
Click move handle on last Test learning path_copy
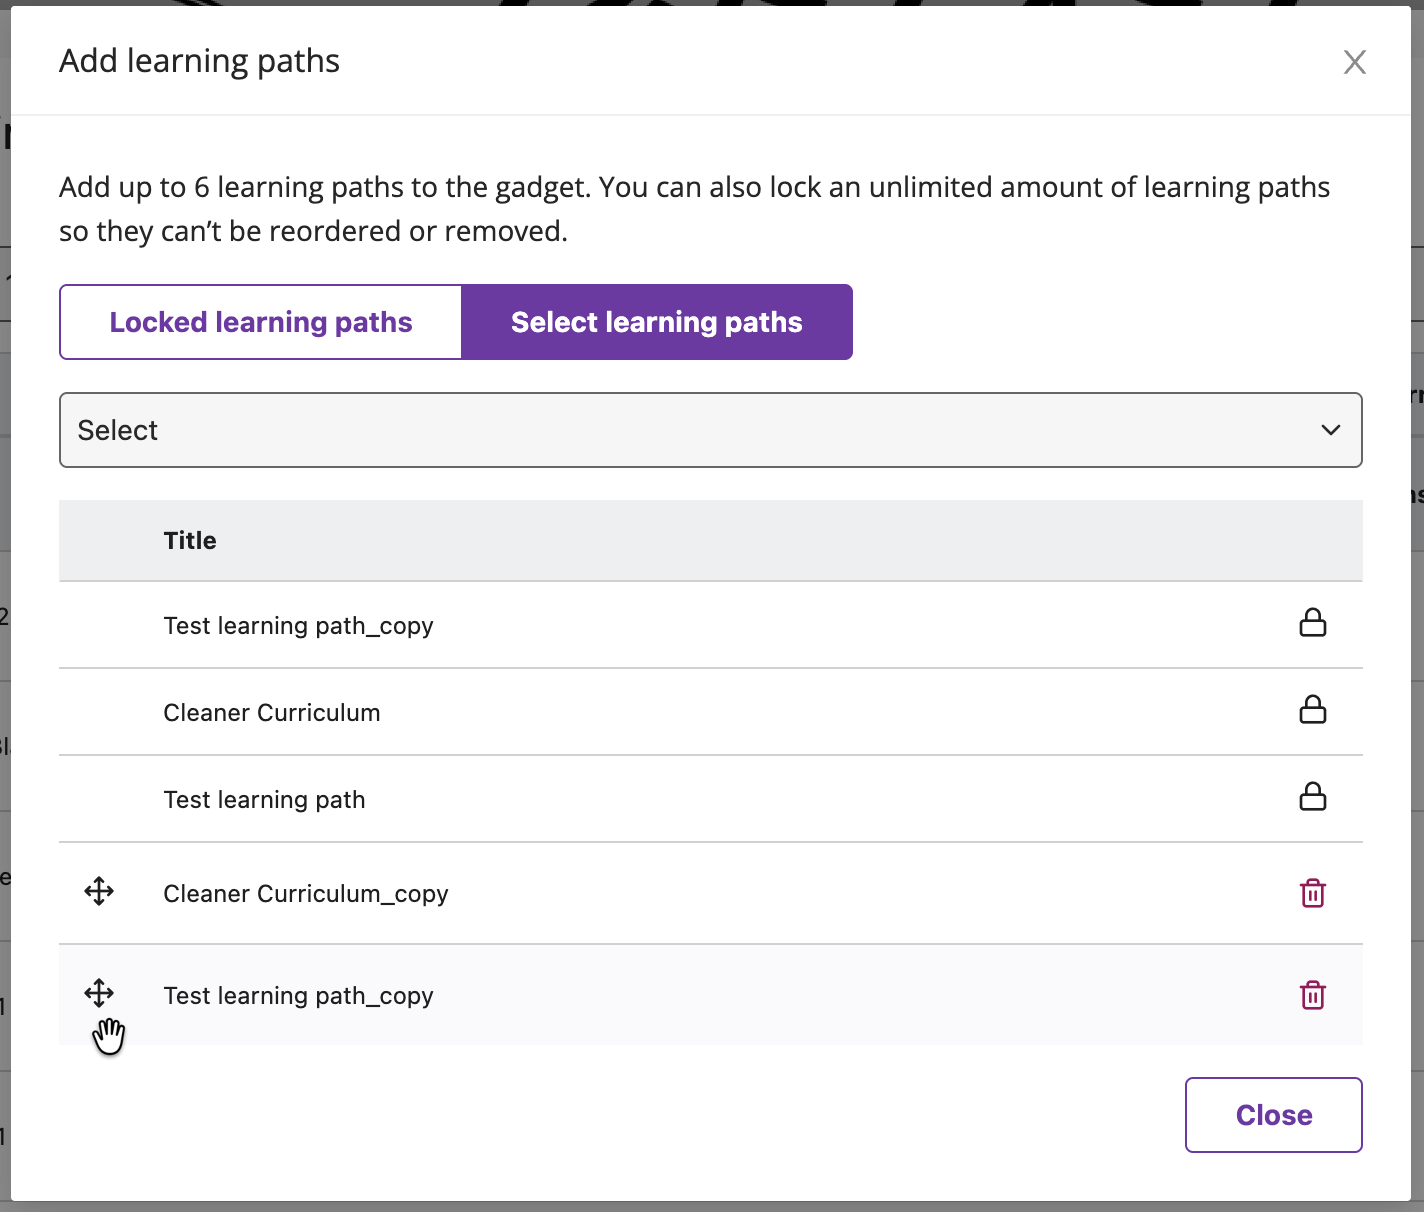pyautogui.click(x=99, y=993)
